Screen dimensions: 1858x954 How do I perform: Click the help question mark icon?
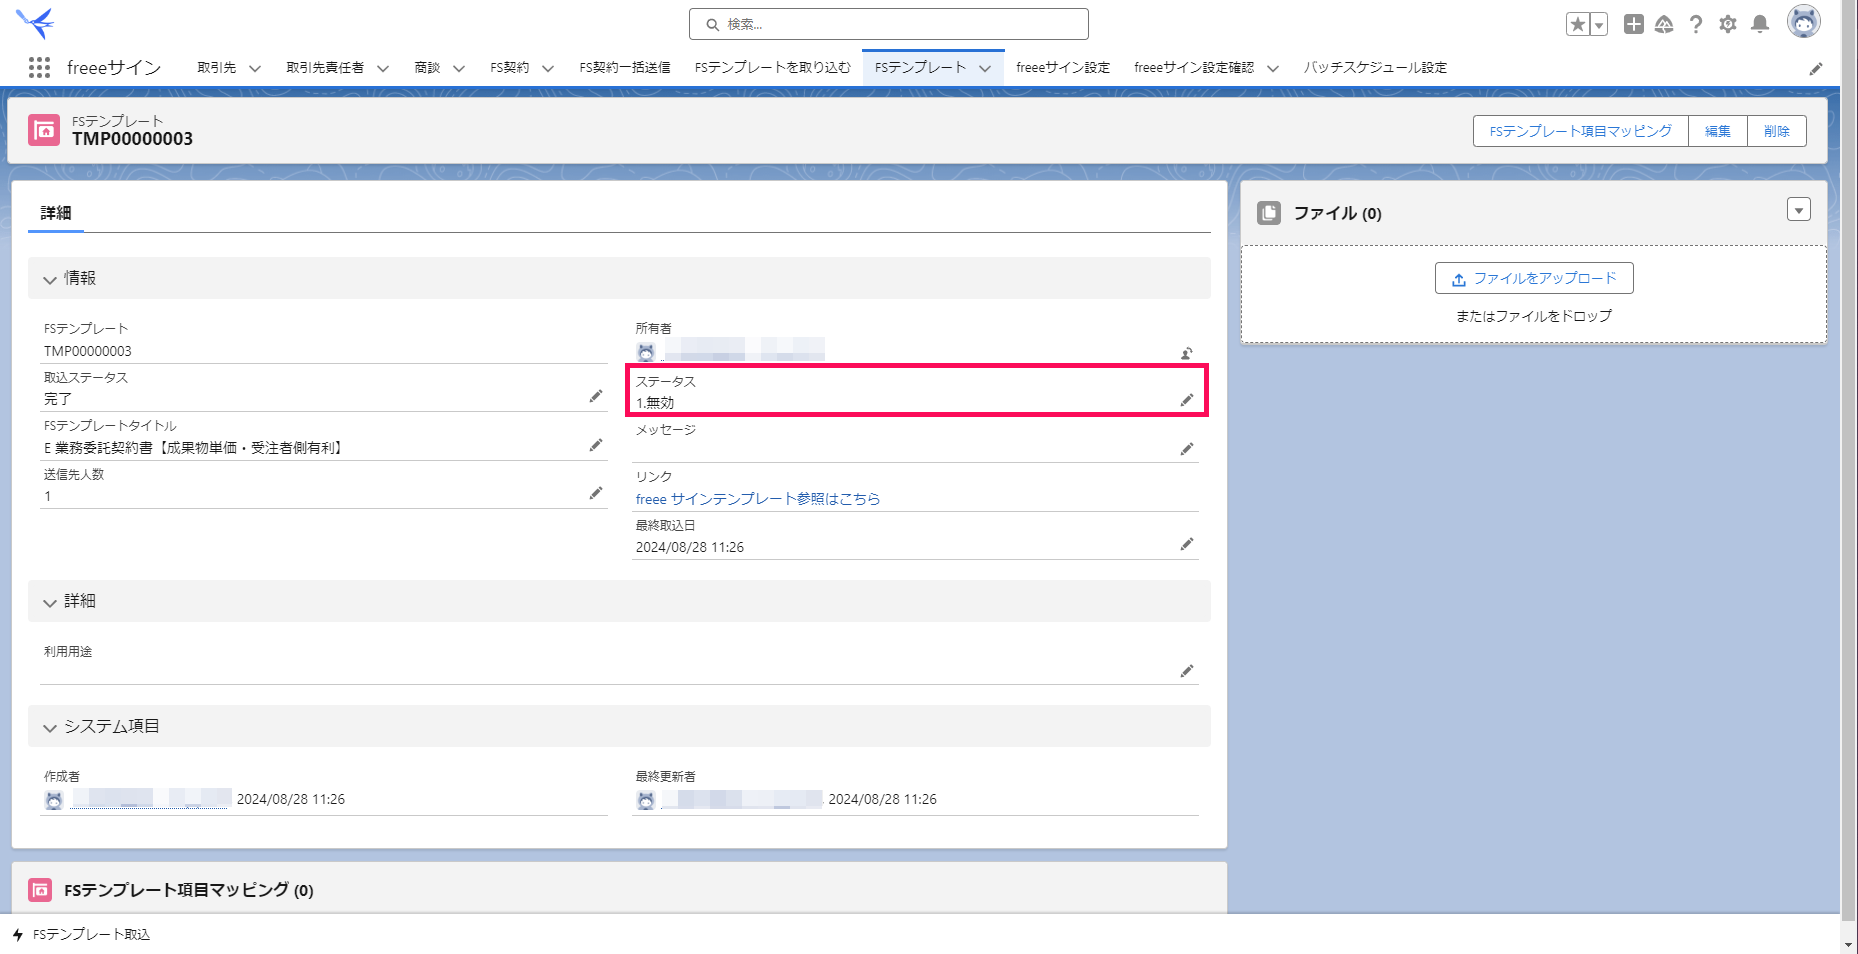(1696, 24)
